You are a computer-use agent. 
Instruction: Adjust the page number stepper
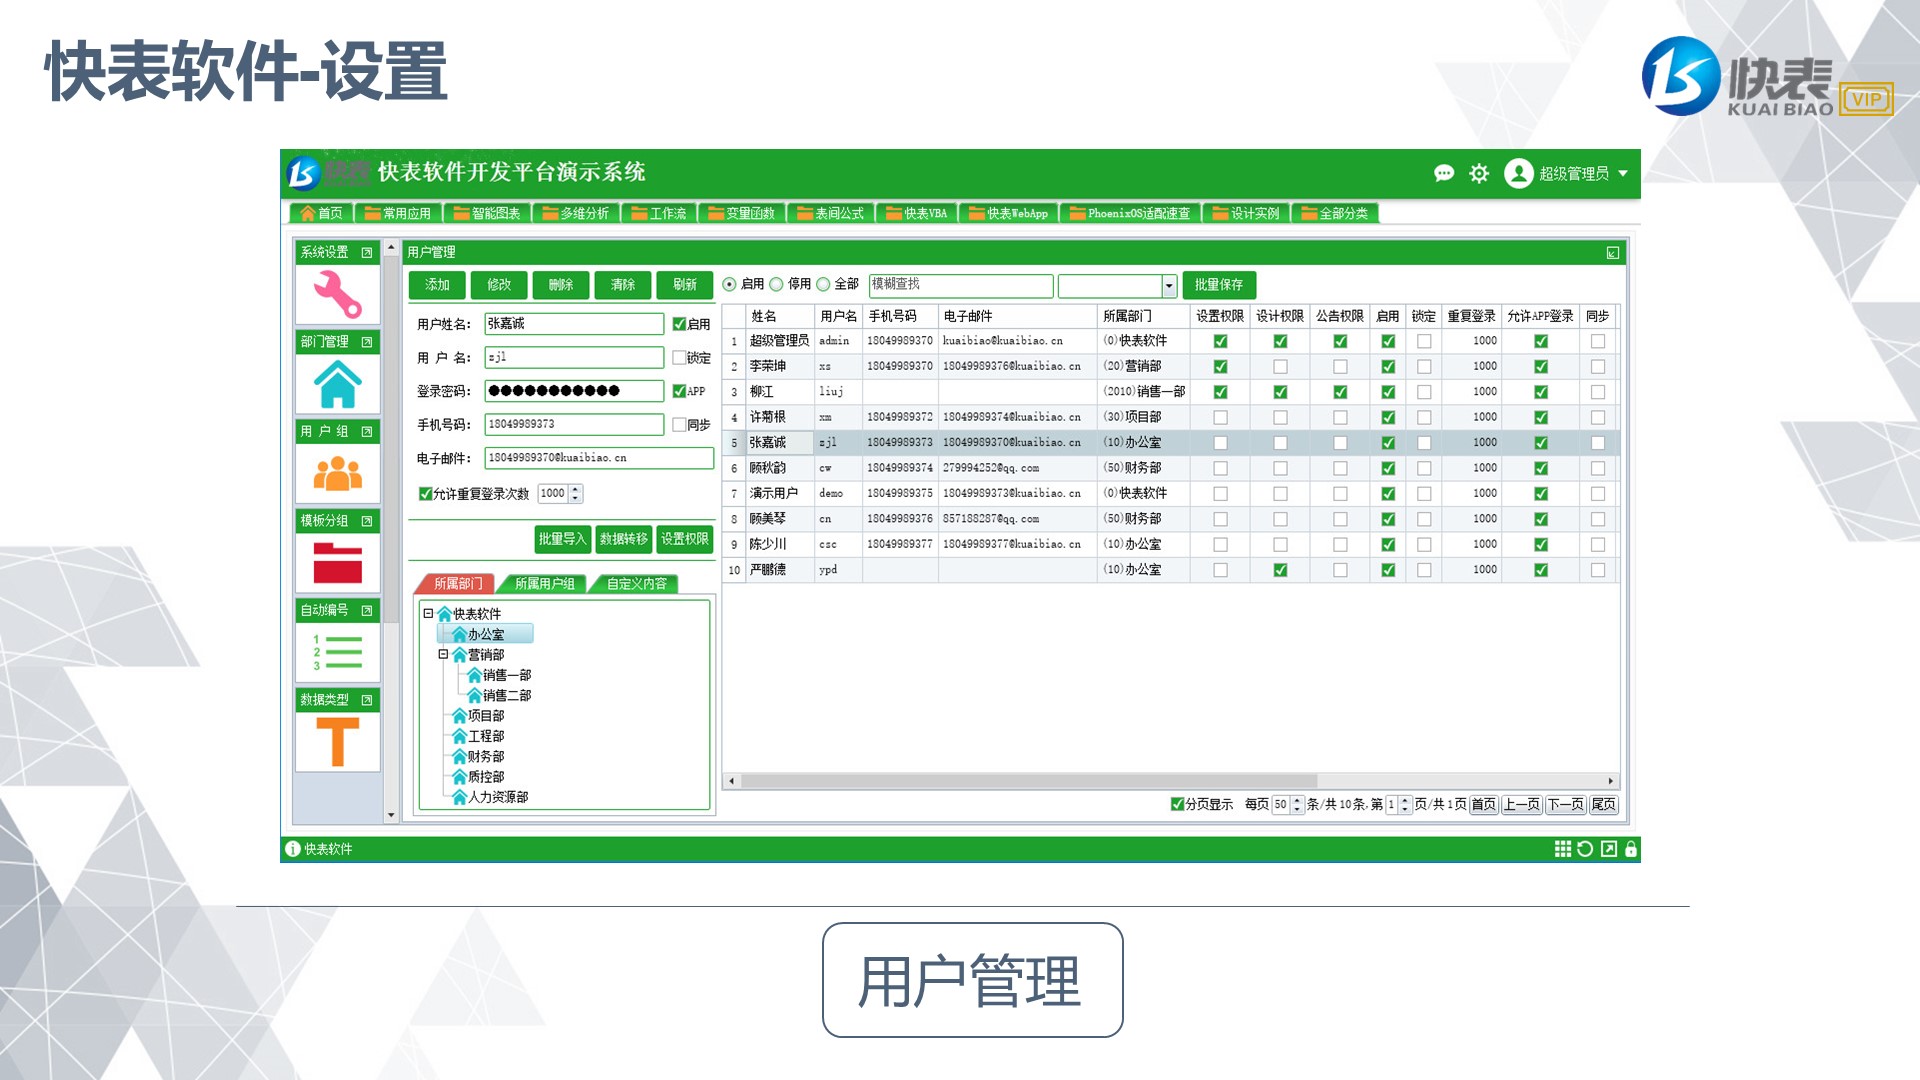[1405, 805]
